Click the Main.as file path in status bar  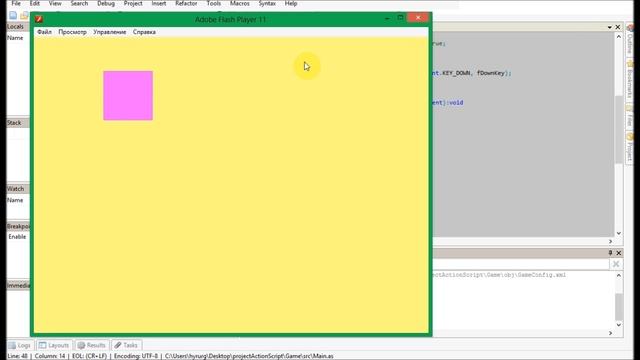249,356
